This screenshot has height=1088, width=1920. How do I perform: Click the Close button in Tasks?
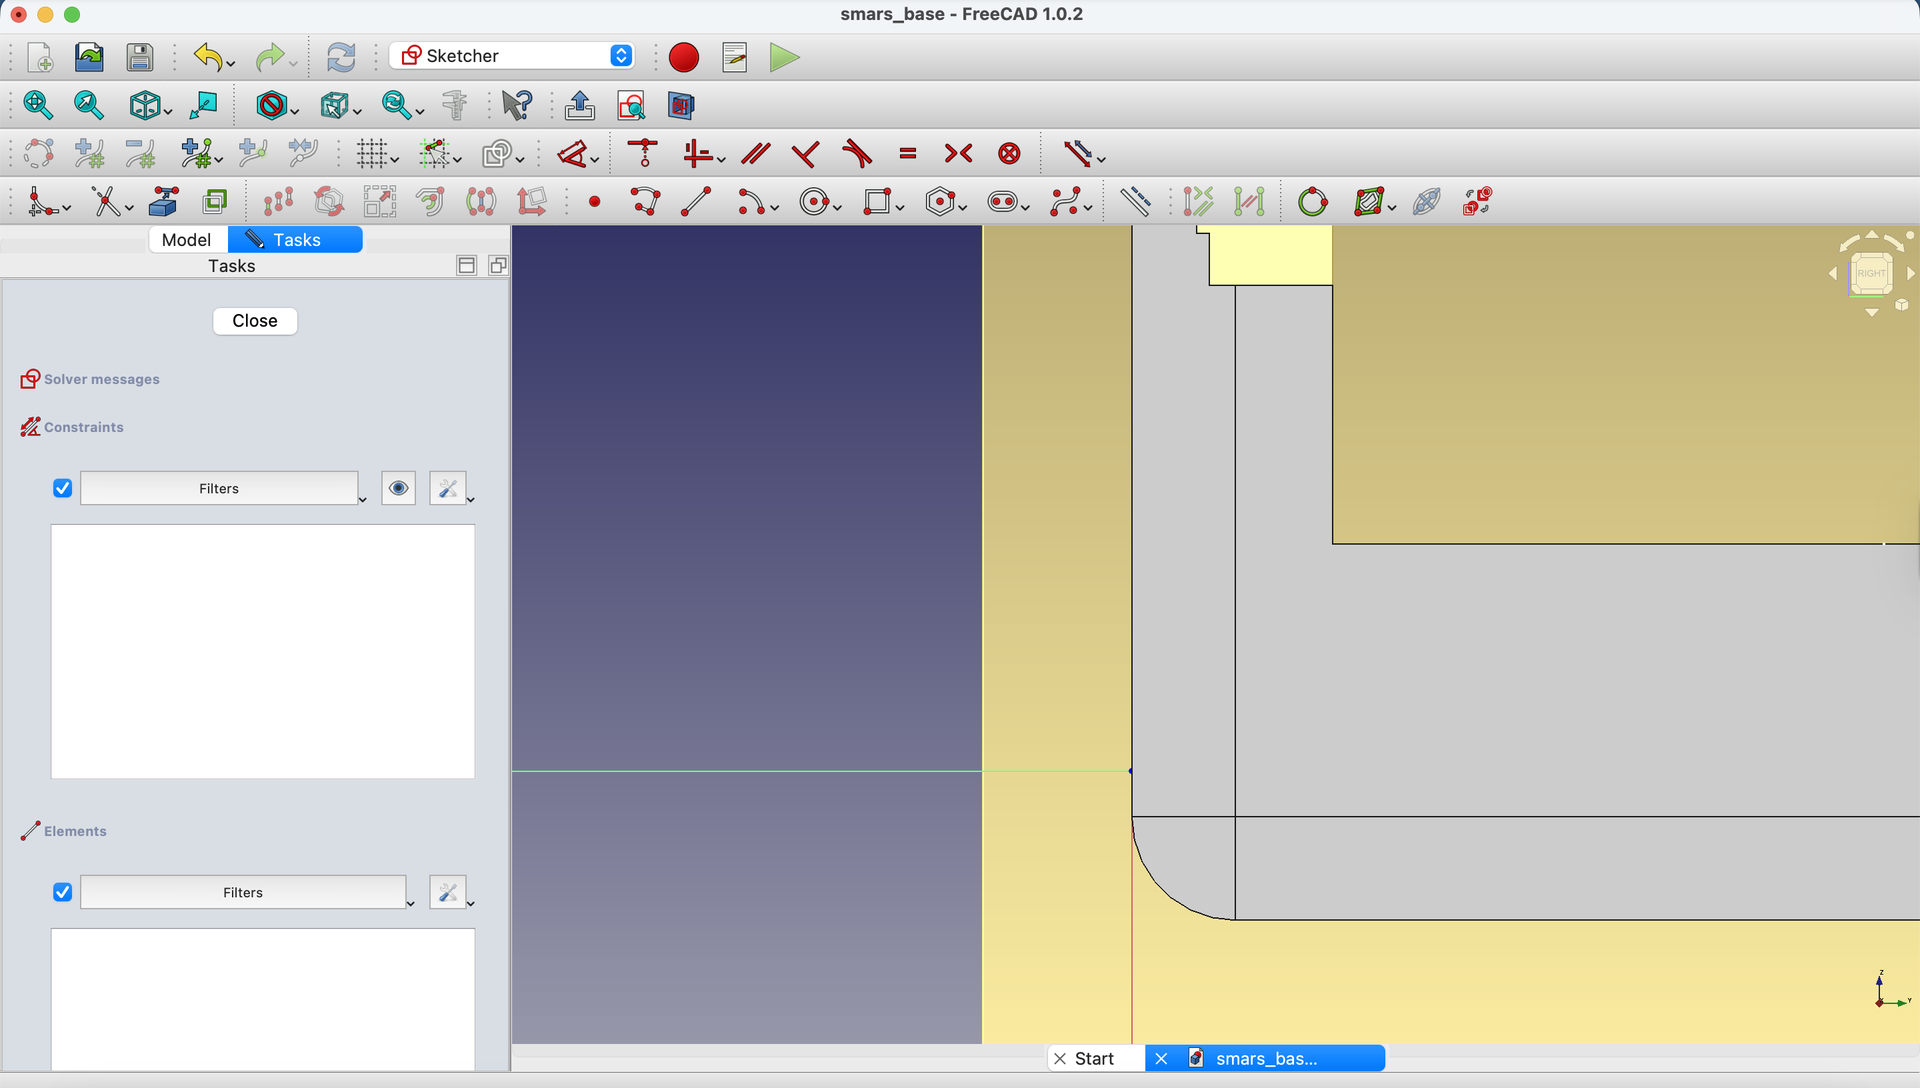tap(255, 321)
